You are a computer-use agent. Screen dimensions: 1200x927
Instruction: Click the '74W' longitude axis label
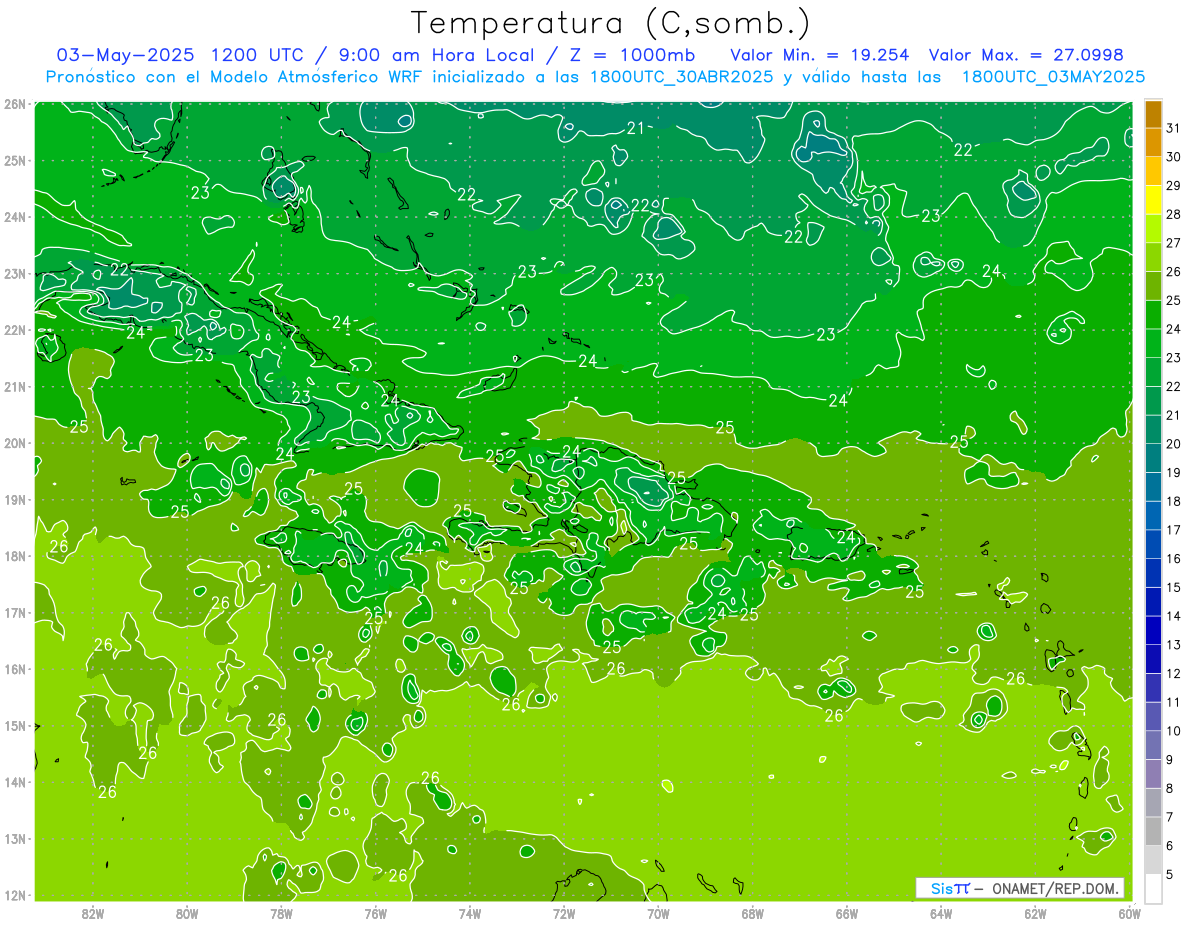tap(470, 913)
